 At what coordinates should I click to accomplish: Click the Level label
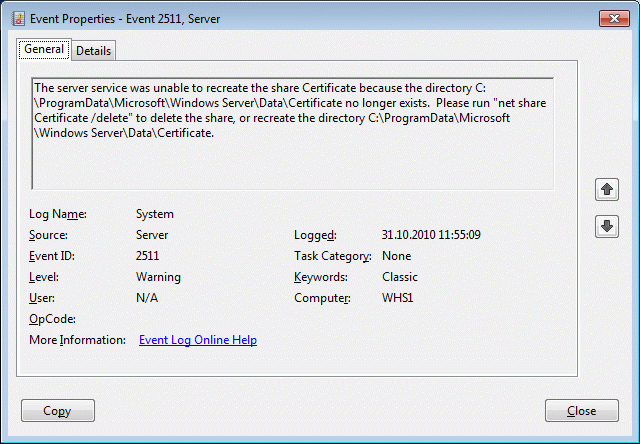tap(44, 277)
